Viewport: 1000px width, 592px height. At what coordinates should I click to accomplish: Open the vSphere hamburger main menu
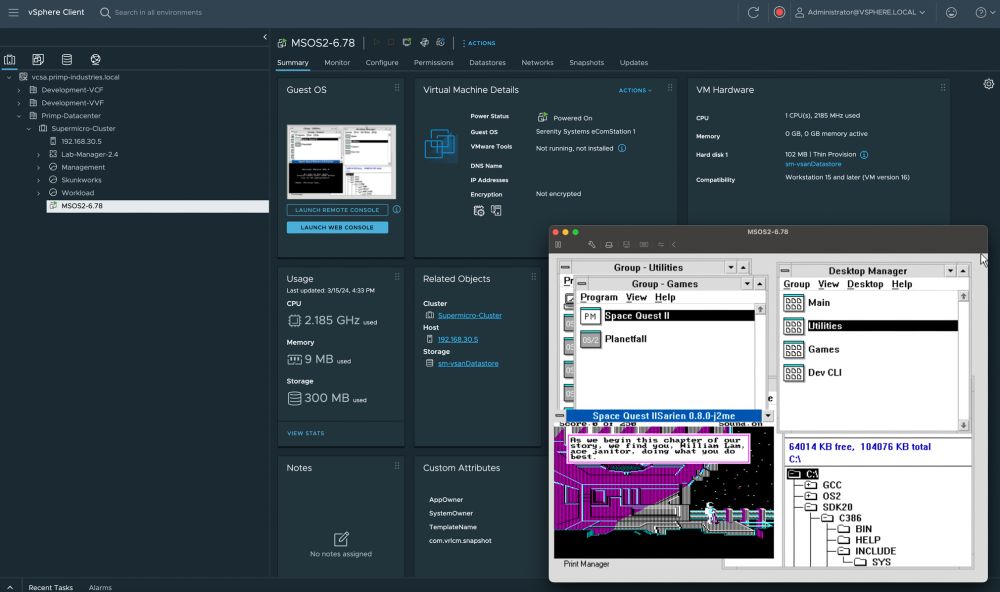tap(13, 12)
